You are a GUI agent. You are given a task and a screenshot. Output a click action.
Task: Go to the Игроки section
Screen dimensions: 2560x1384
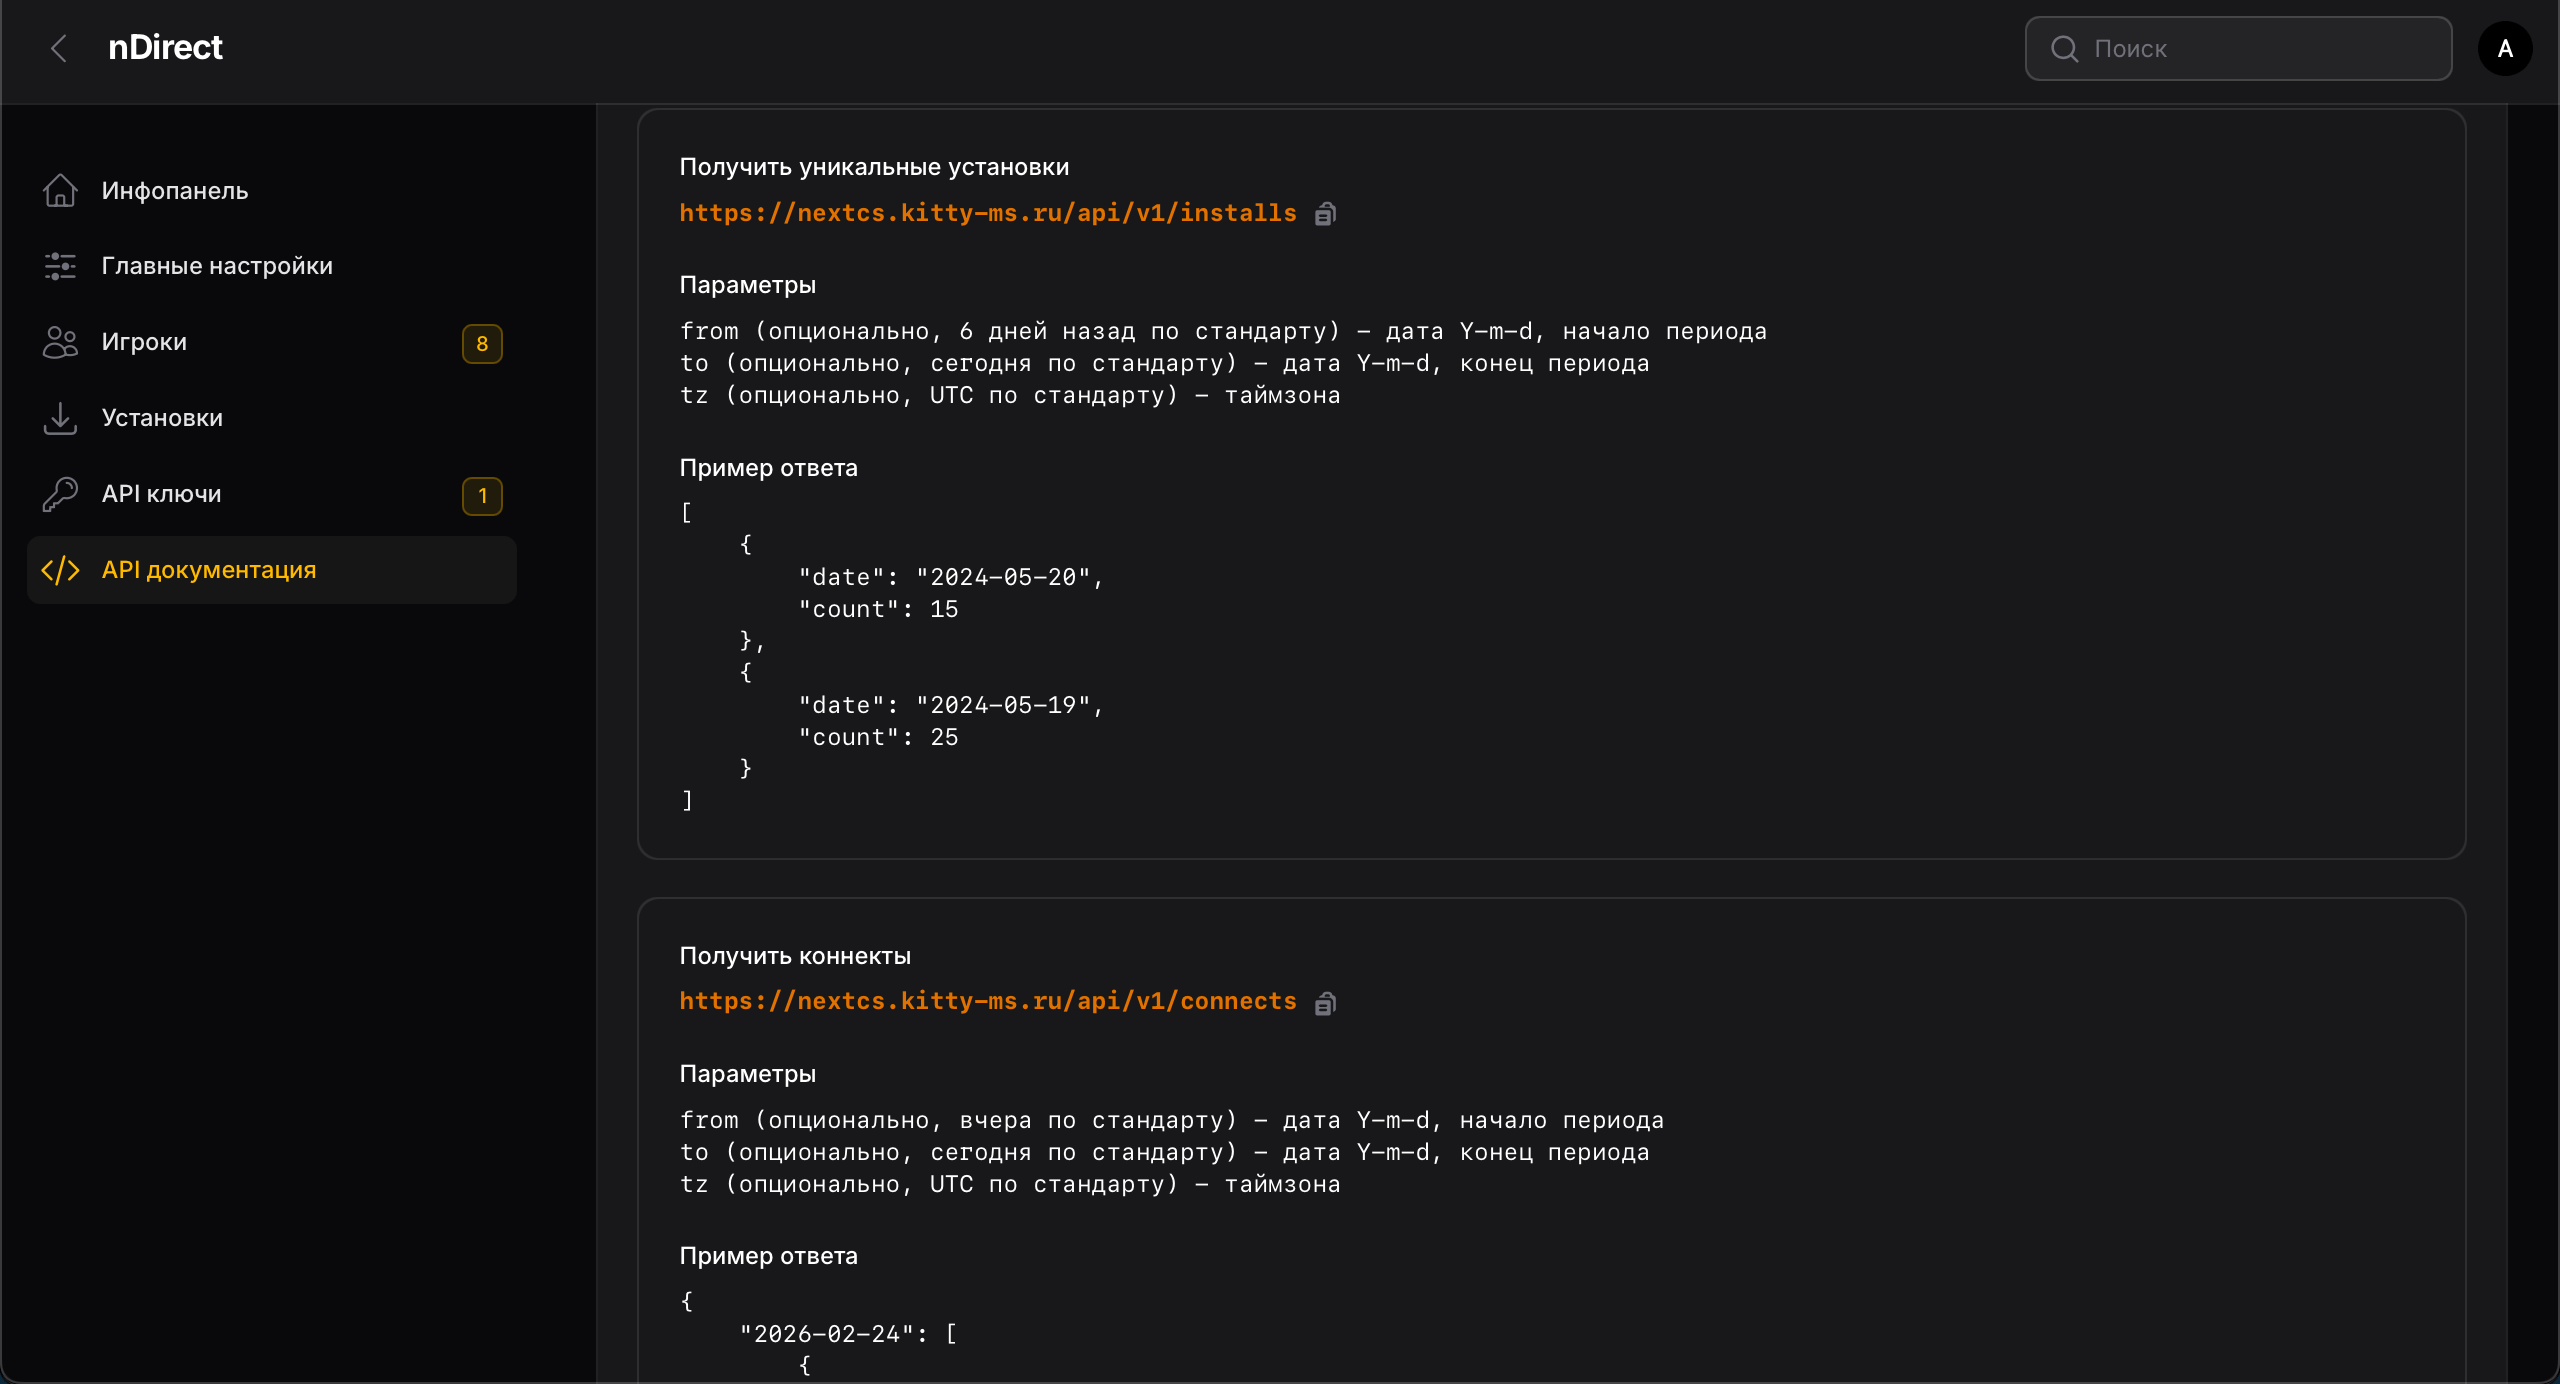[145, 342]
